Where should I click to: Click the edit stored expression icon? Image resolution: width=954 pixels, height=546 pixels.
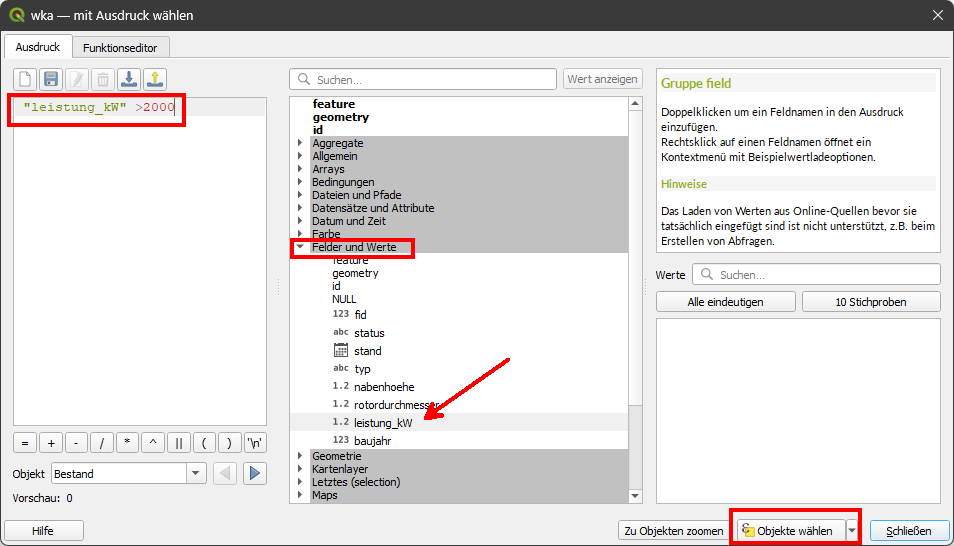click(x=77, y=79)
